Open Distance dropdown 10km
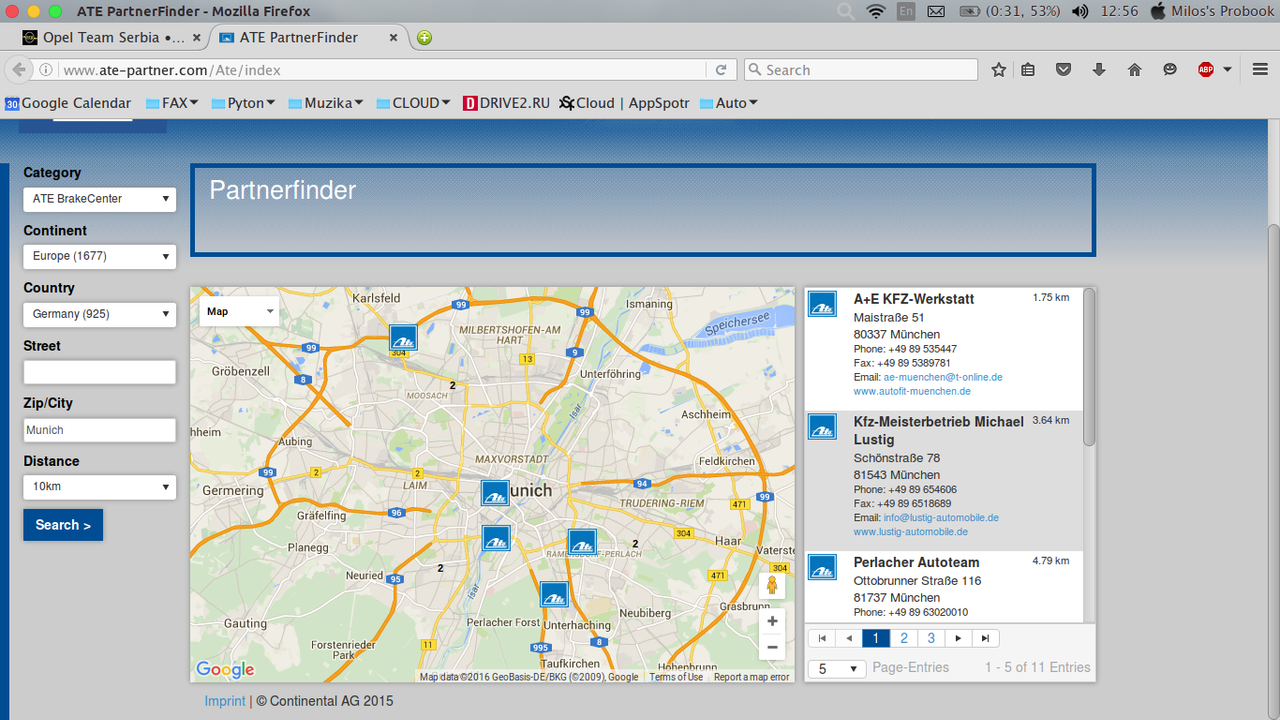The width and height of the screenshot is (1280, 720). point(100,487)
